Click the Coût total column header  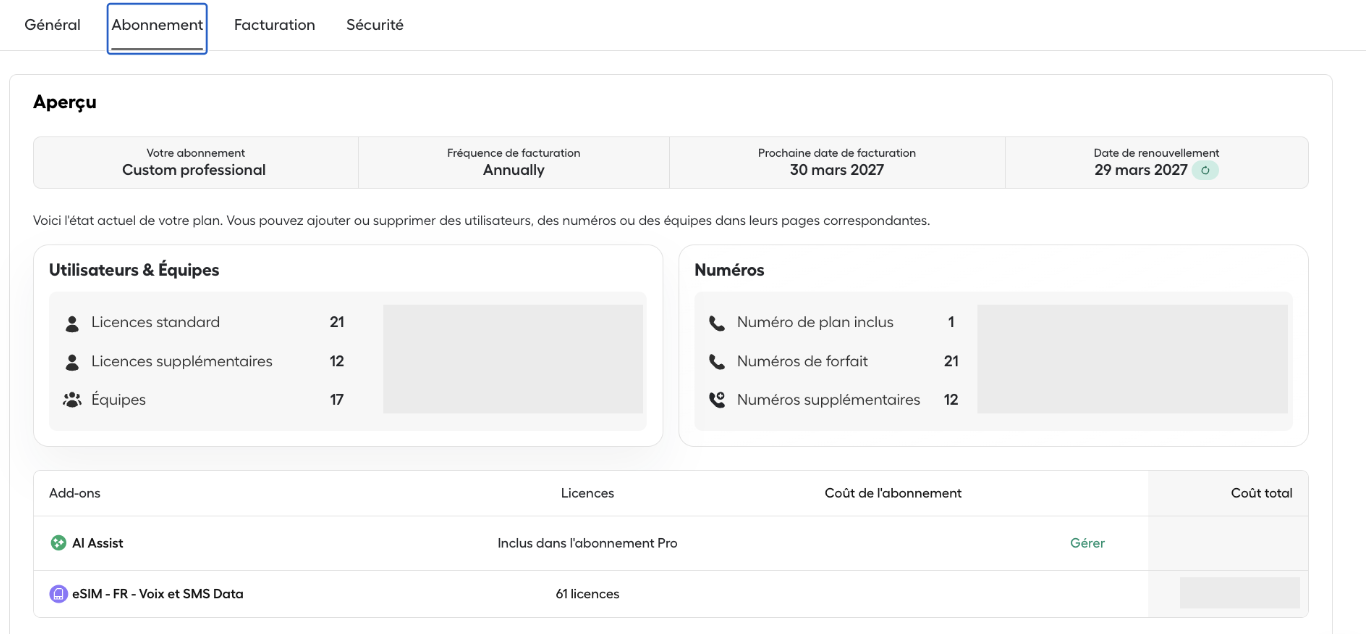point(1261,493)
